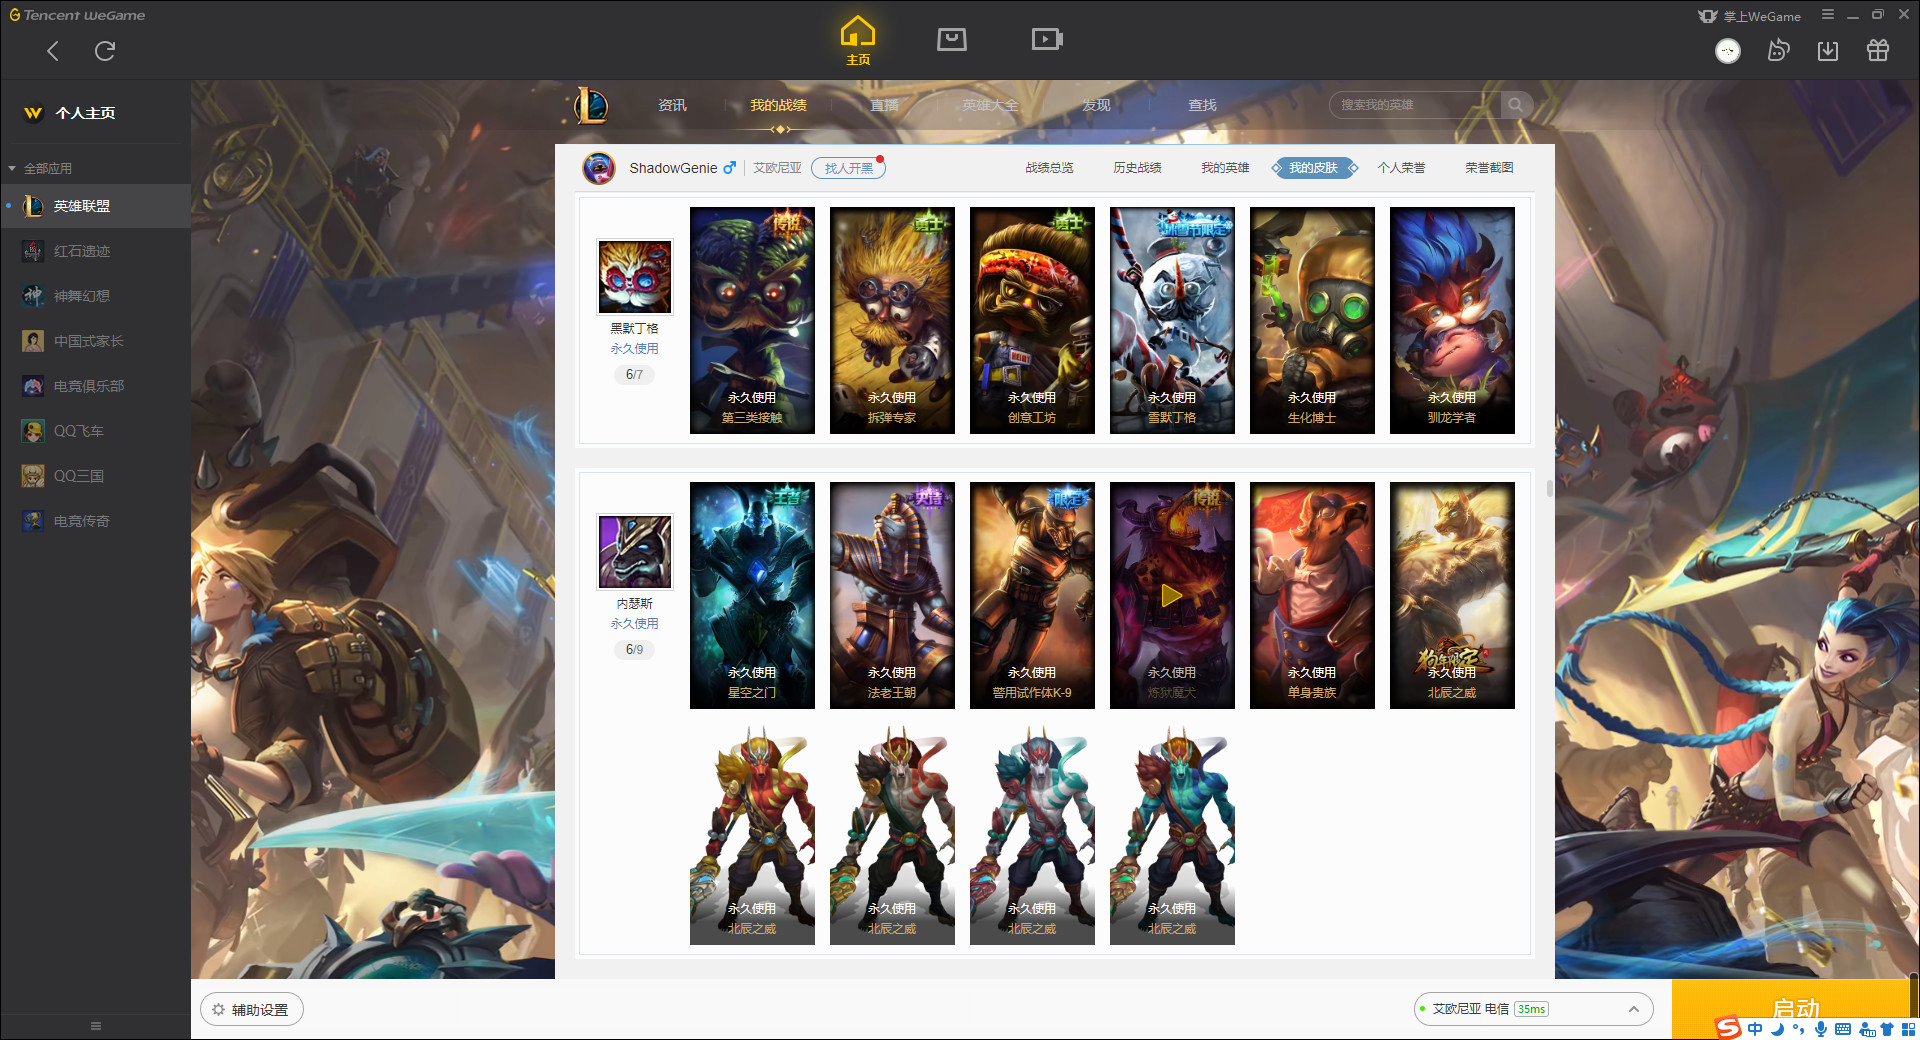1920x1040 pixels.
Task: Open the 发现 tab
Action: coord(1096,105)
